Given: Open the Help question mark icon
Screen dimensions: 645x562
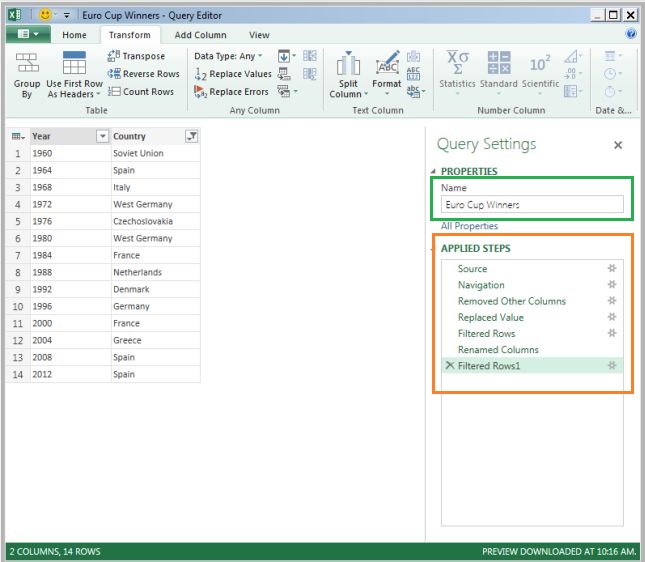Looking at the screenshot, I should (631, 34).
